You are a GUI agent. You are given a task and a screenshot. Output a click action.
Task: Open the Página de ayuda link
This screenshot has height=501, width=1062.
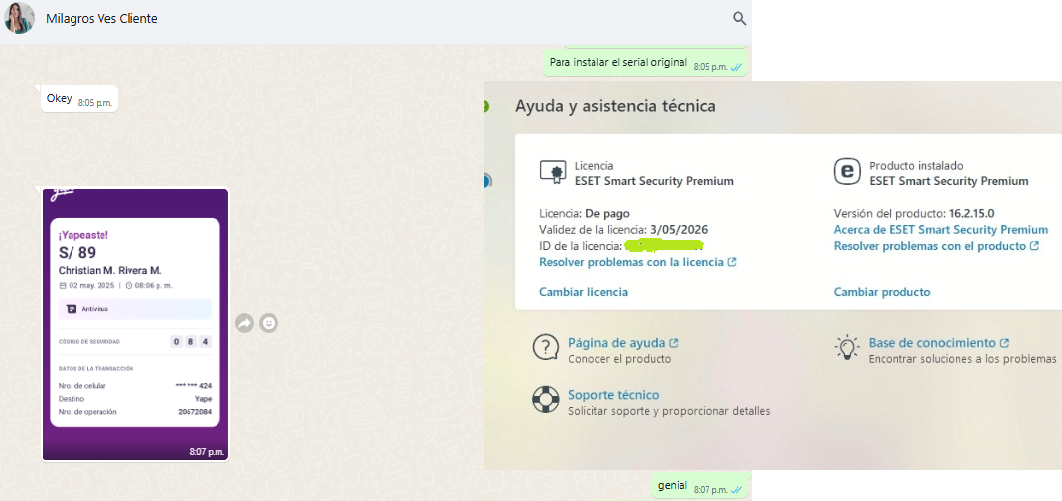tap(616, 343)
